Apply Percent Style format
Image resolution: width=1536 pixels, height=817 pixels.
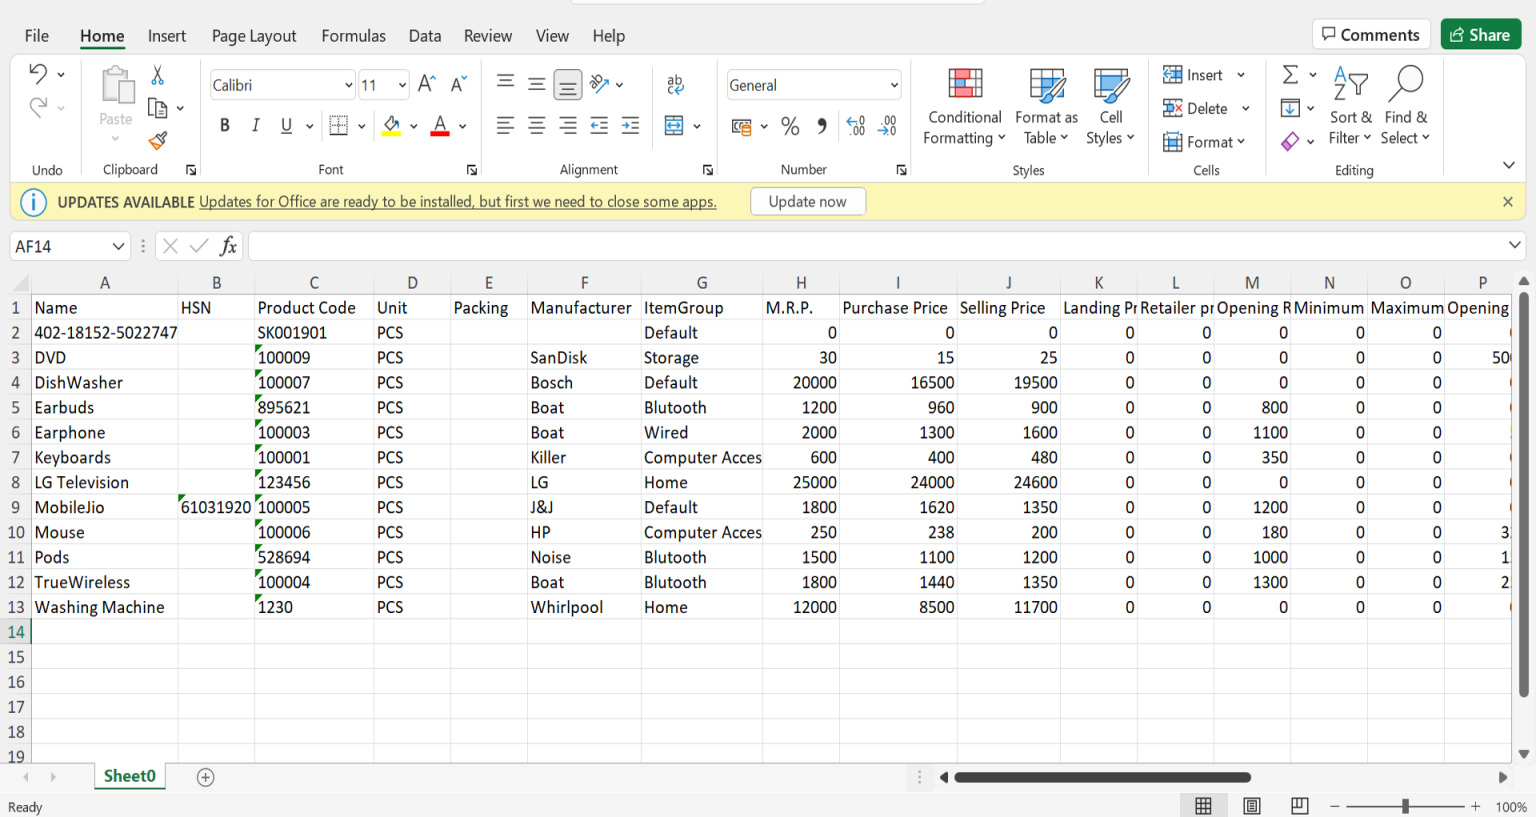click(790, 126)
